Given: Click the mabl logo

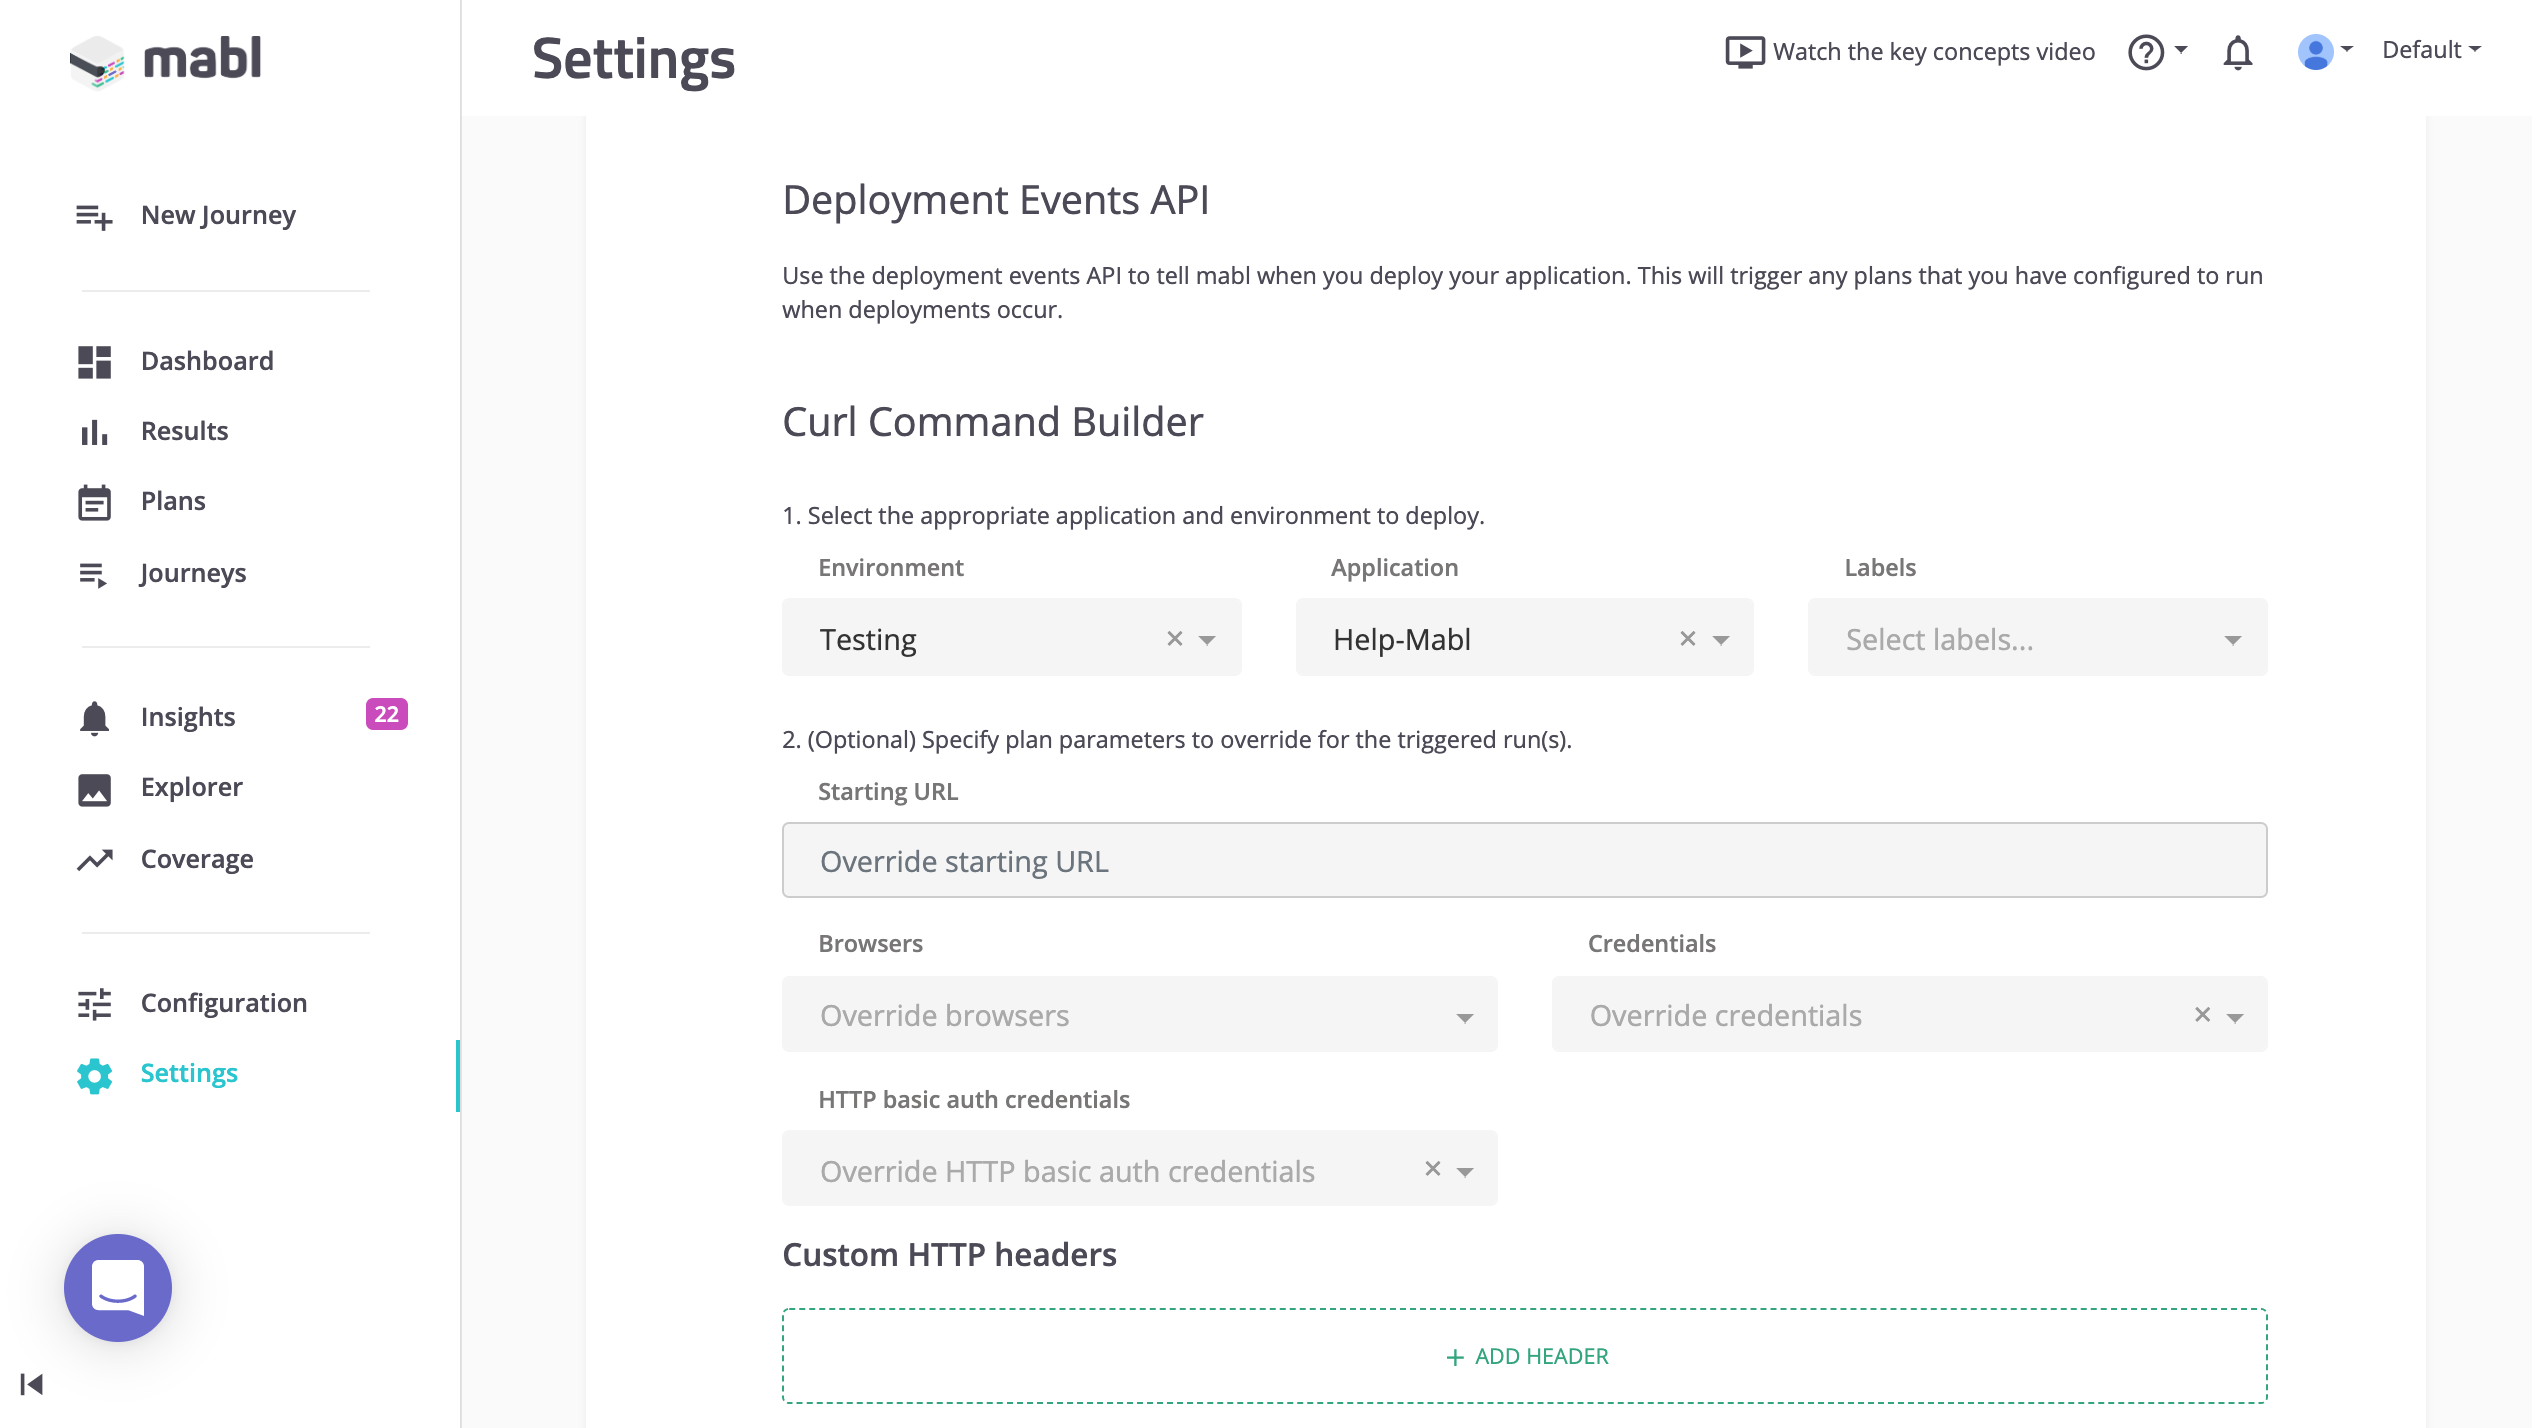Looking at the screenshot, I should tap(166, 58).
